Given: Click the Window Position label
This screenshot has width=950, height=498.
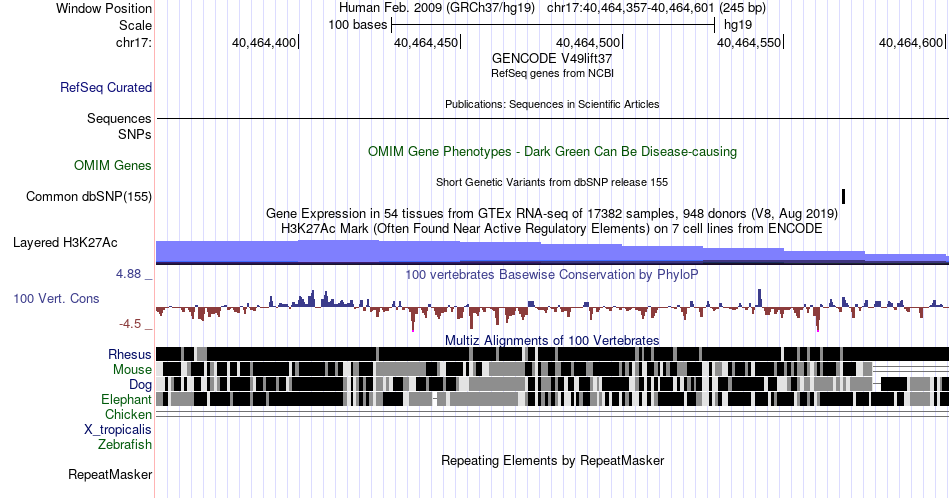Looking at the screenshot, I should (104, 8).
